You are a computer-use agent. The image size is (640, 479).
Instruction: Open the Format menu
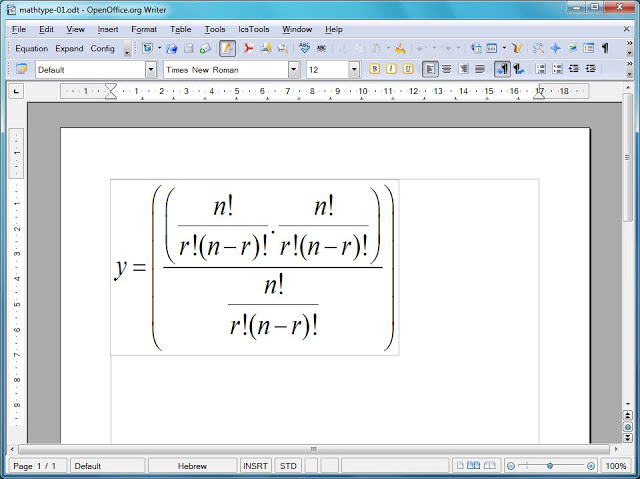pyautogui.click(x=144, y=29)
